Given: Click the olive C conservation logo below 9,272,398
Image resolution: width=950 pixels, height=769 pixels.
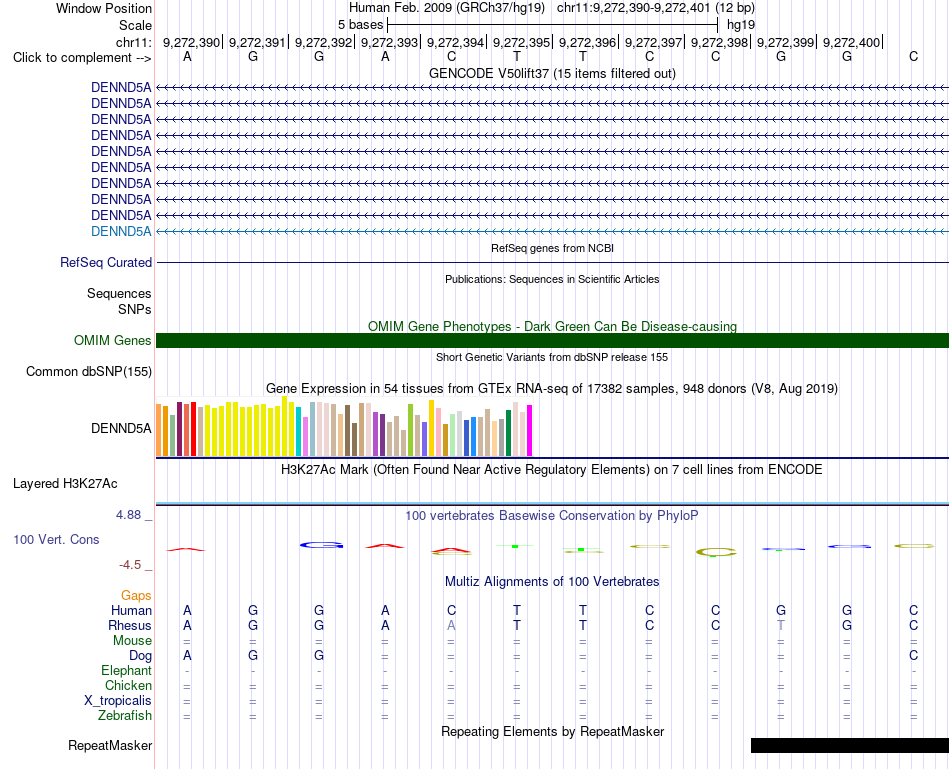Looking at the screenshot, I should click(x=716, y=552).
